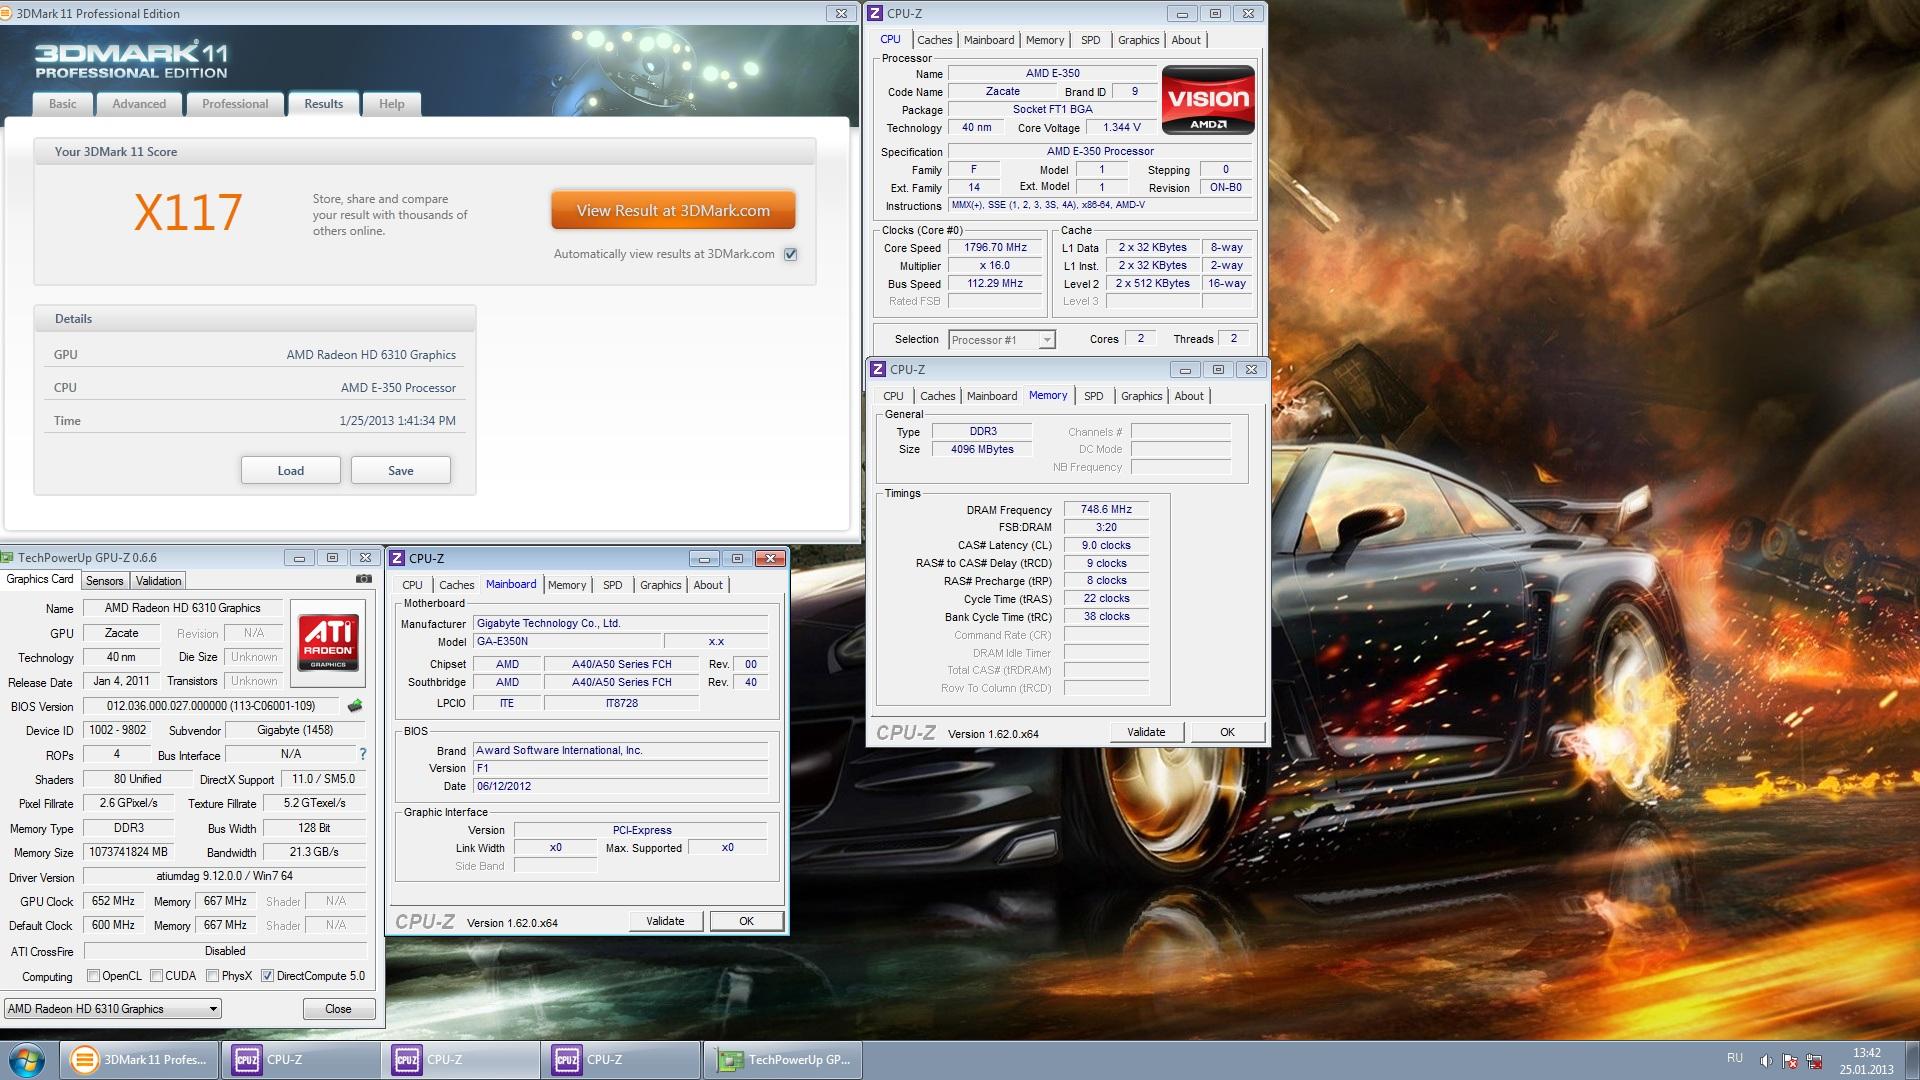Open the Processor #1 selection dropdown
The height and width of the screenshot is (1080, 1920).
pyautogui.click(x=1001, y=340)
